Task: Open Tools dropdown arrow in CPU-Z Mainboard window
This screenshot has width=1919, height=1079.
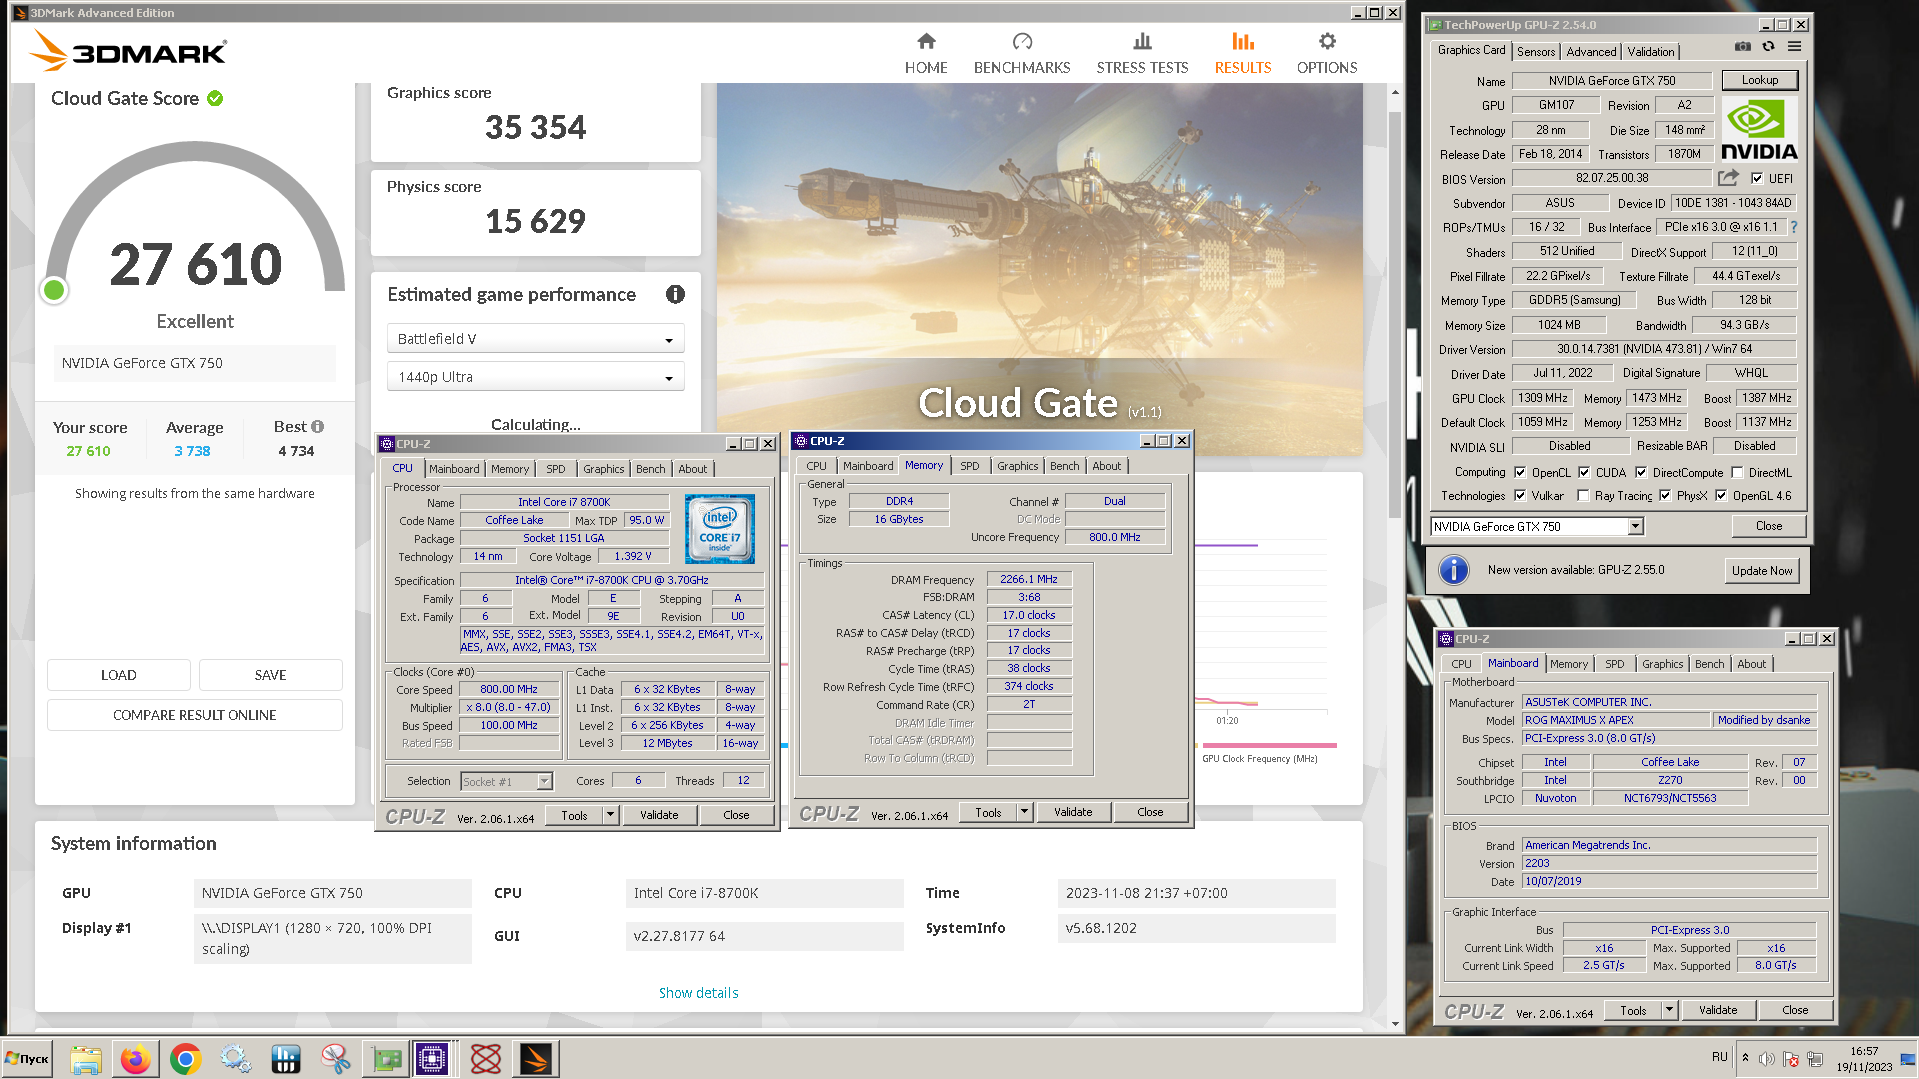Action: click(1670, 1010)
